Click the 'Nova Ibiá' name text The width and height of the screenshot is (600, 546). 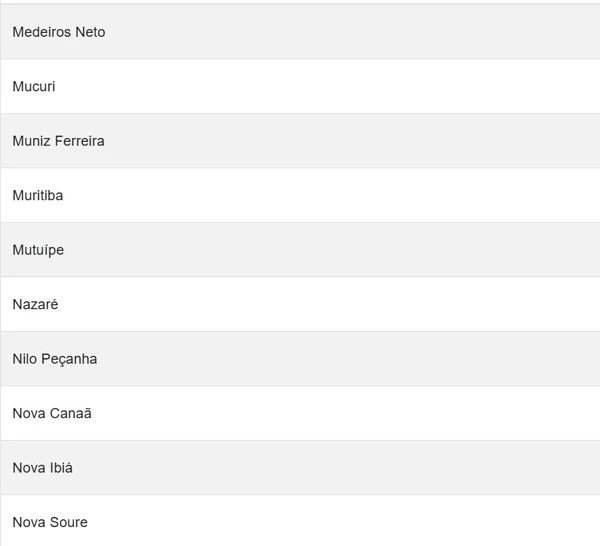[x=43, y=468]
